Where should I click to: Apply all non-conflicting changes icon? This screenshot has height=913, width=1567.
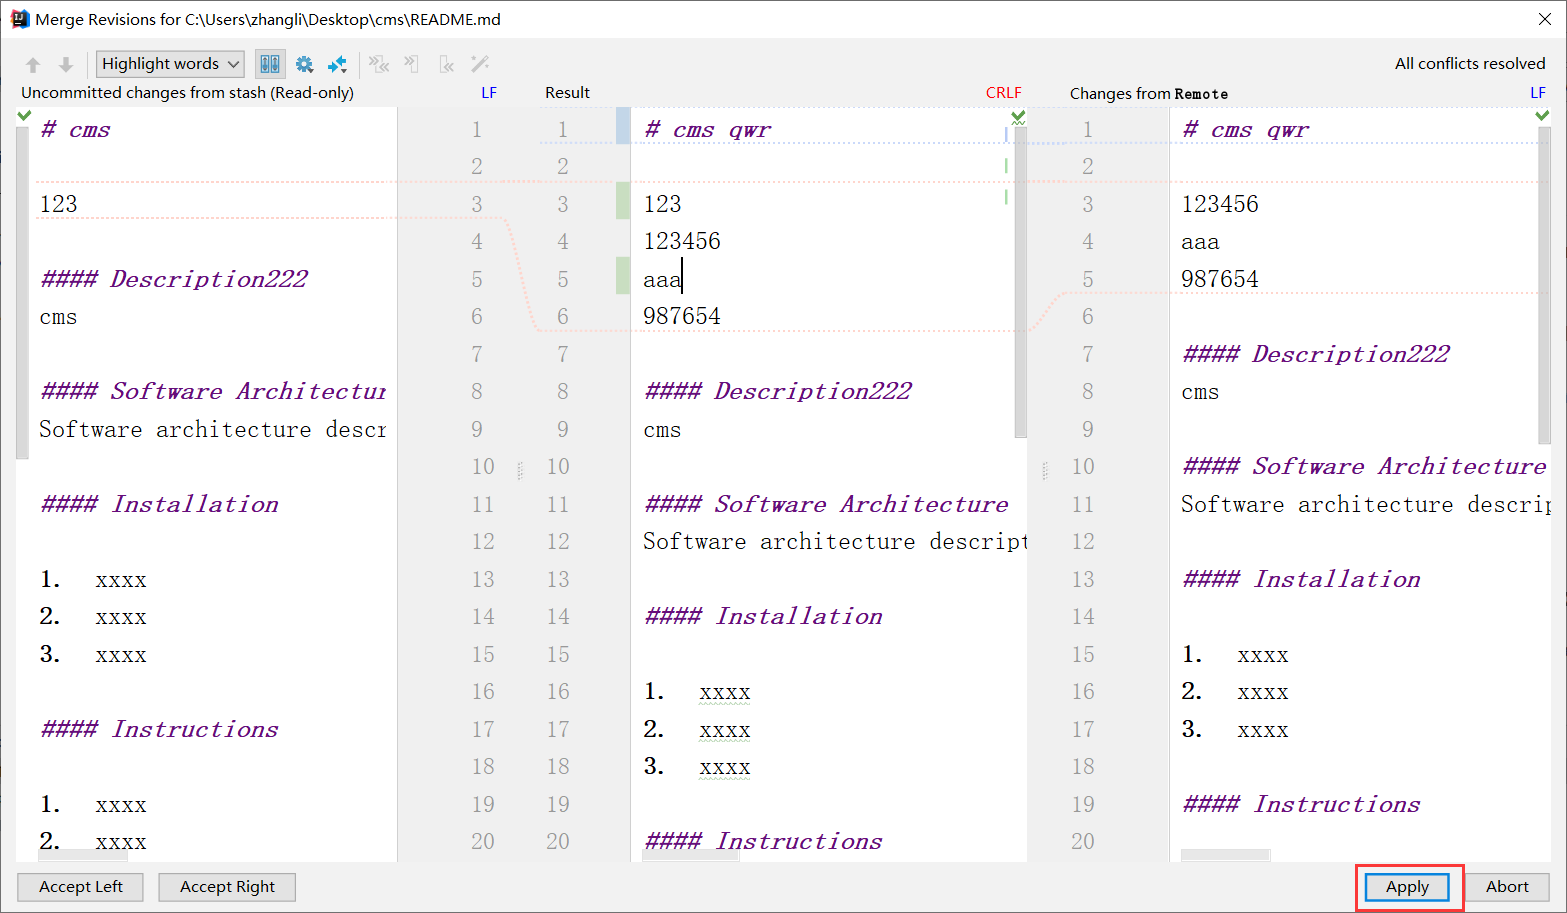tap(379, 64)
